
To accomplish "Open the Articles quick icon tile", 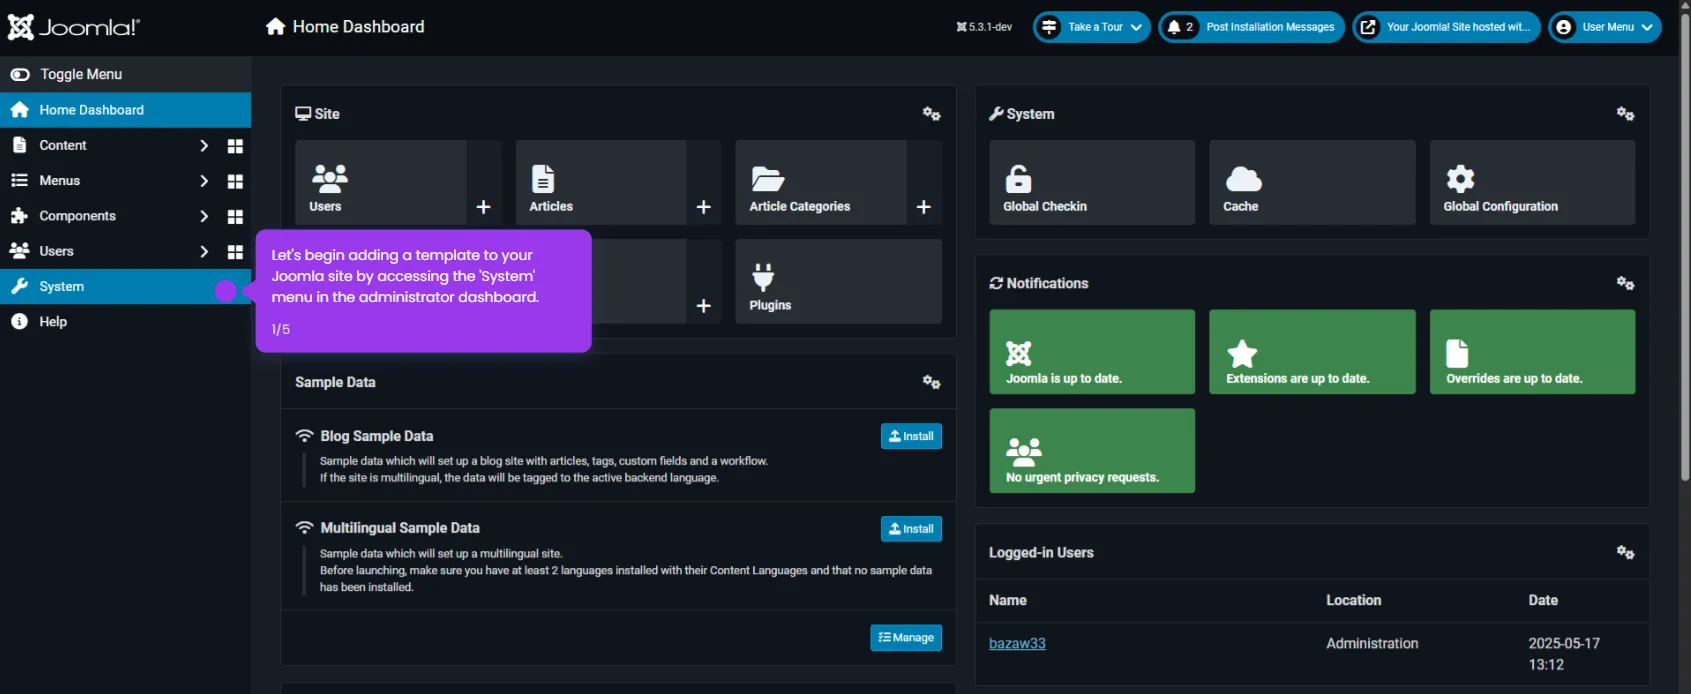I will [x=601, y=182].
